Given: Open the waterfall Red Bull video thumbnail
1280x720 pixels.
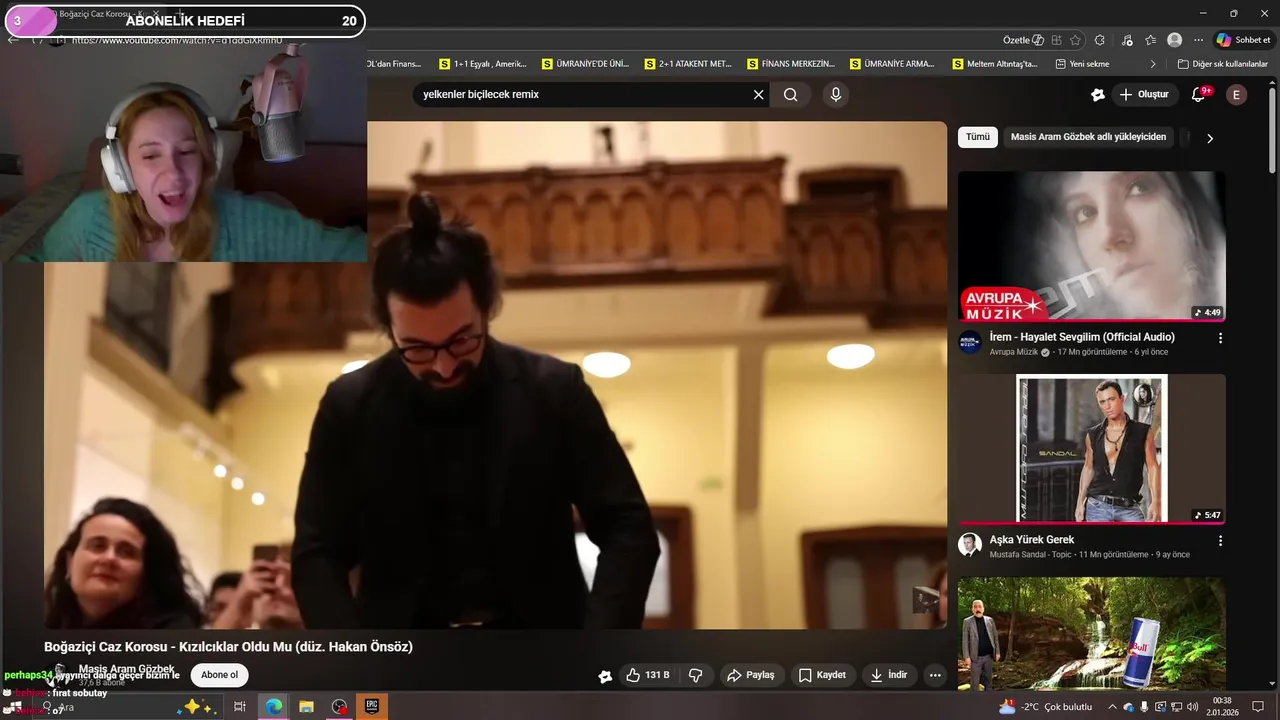Looking at the screenshot, I should (x=1092, y=634).
